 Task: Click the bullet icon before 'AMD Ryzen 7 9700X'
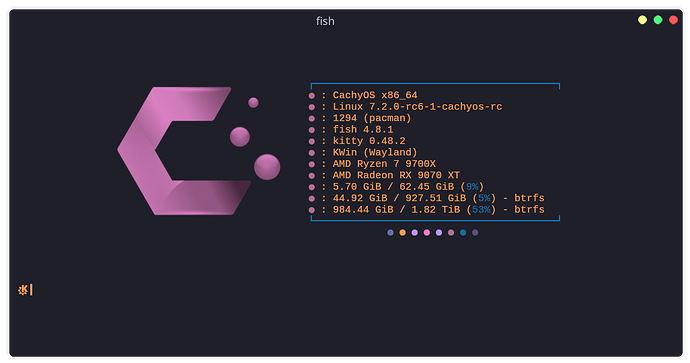(x=312, y=164)
